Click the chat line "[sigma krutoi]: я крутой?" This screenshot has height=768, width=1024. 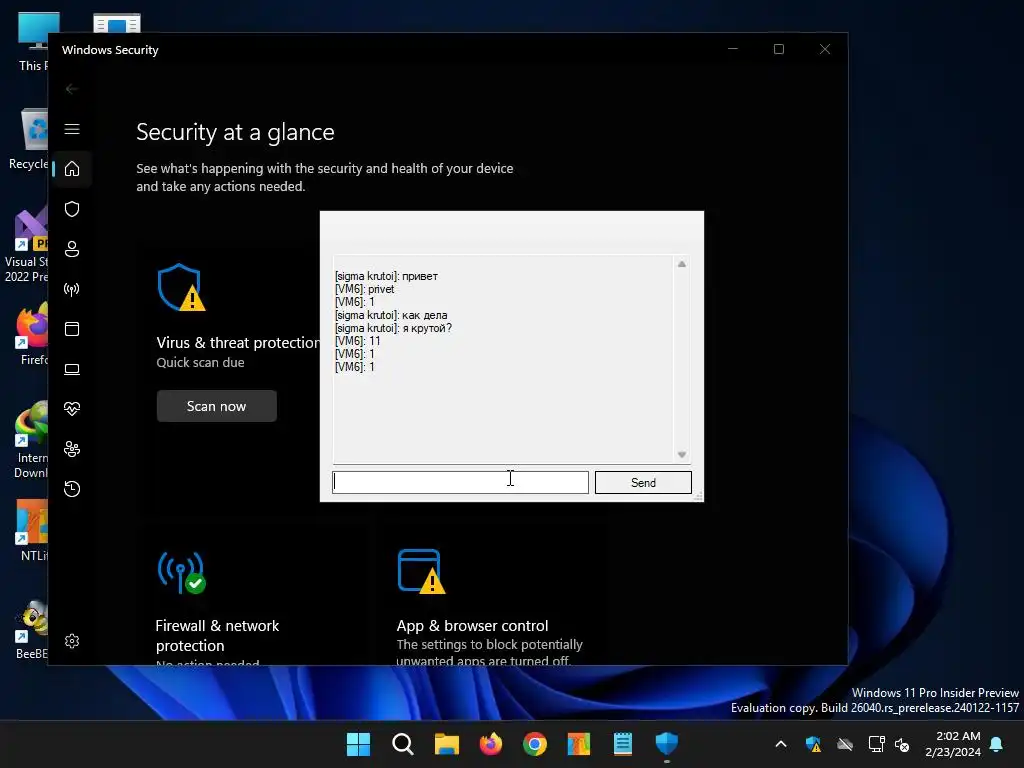(x=393, y=328)
